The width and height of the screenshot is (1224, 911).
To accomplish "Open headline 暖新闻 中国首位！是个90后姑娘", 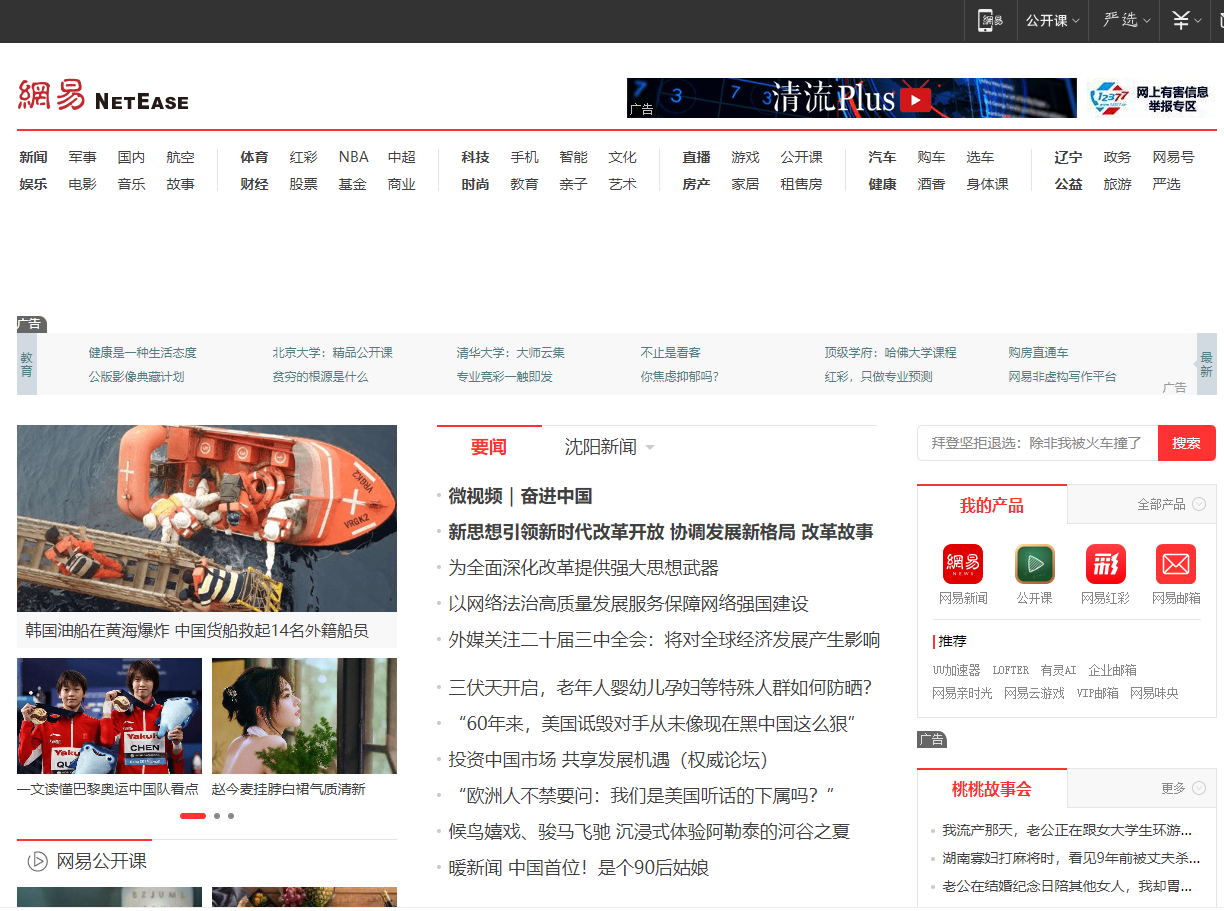I will click(578, 868).
